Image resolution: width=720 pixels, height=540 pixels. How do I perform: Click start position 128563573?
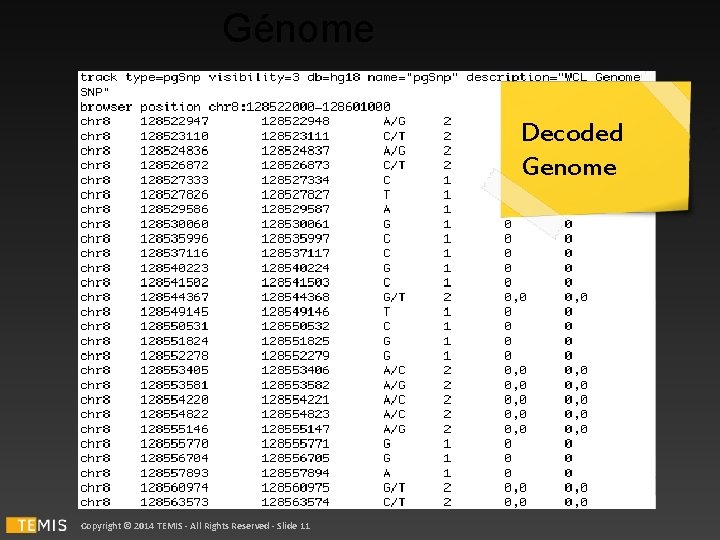tap(174, 502)
